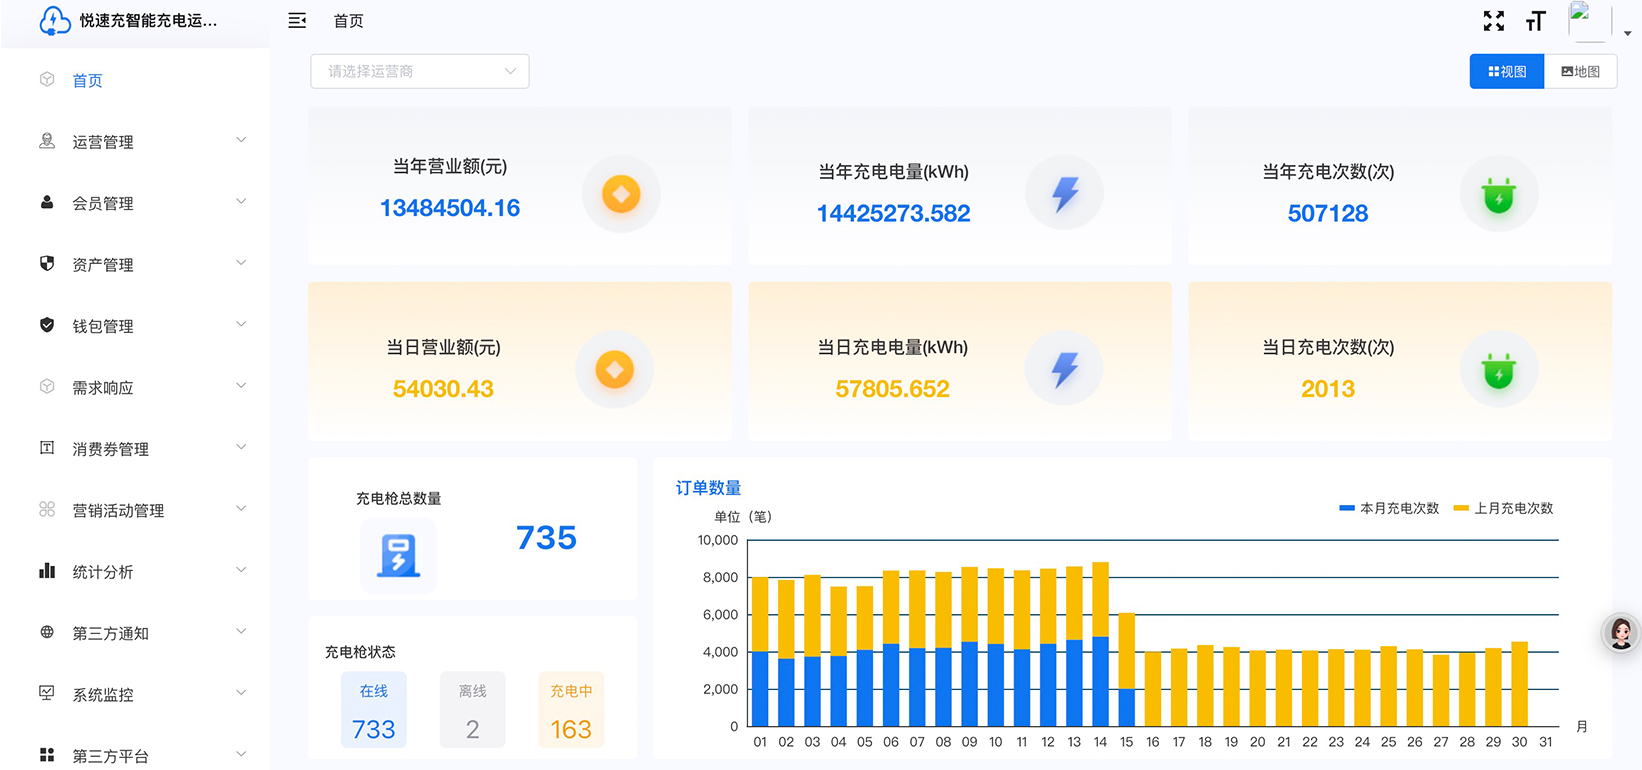This screenshot has height=770, width=1642.
Task: Open the 钱包管理 menu item
Action: pyautogui.click(x=140, y=326)
